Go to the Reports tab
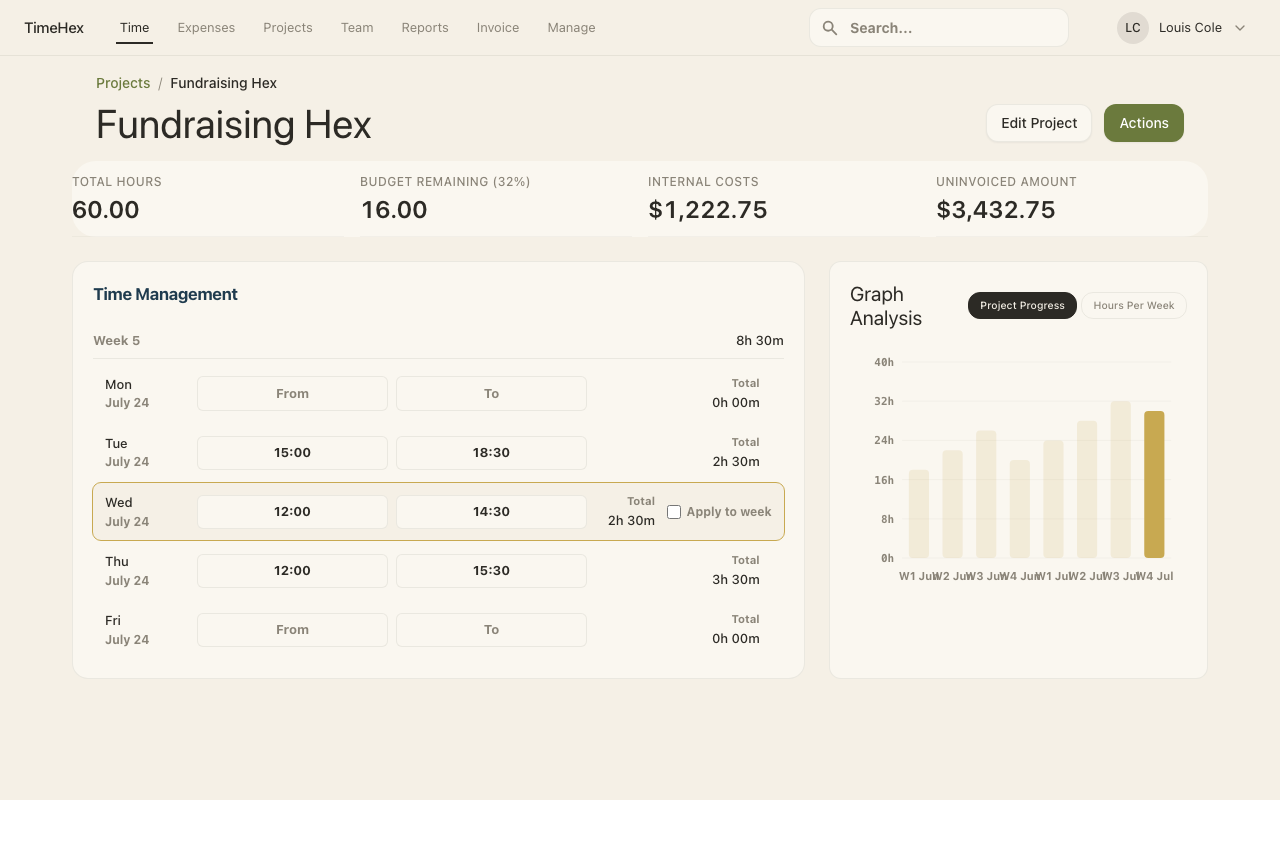Screen dimensions: 1280x841 [425, 28]
